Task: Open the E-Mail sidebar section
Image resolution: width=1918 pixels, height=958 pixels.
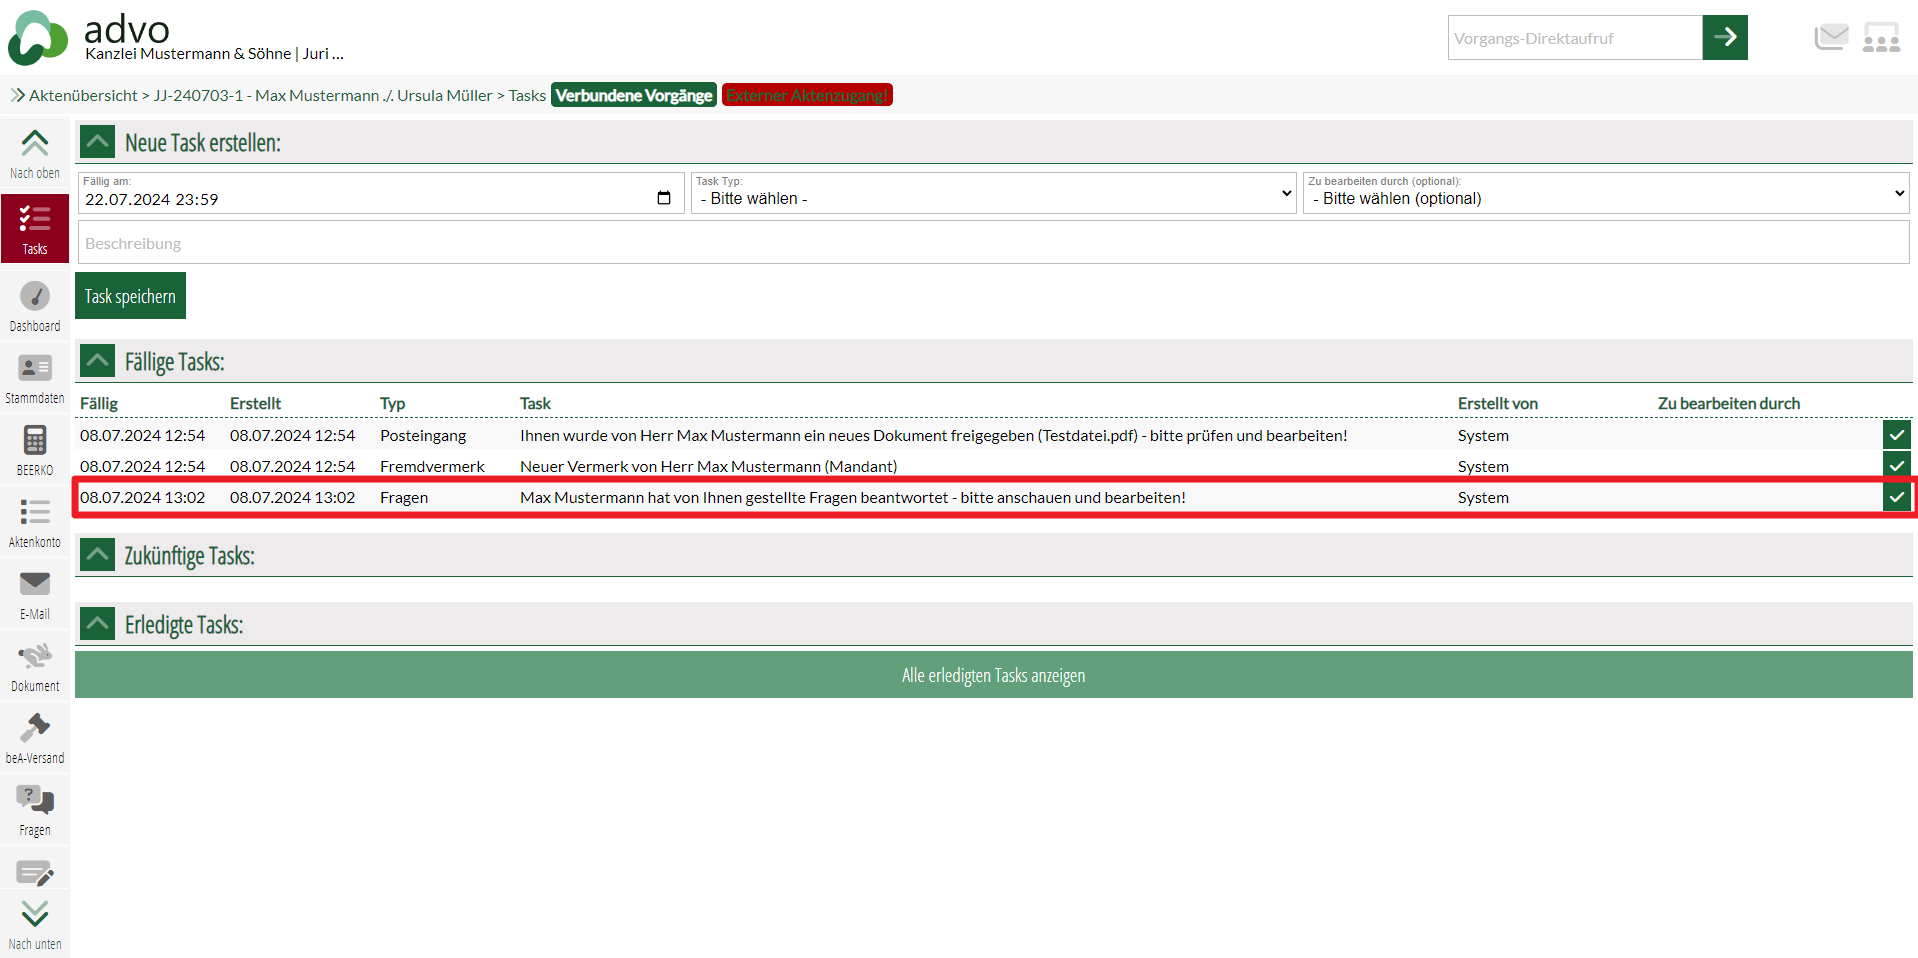Action: coord(35,593)
